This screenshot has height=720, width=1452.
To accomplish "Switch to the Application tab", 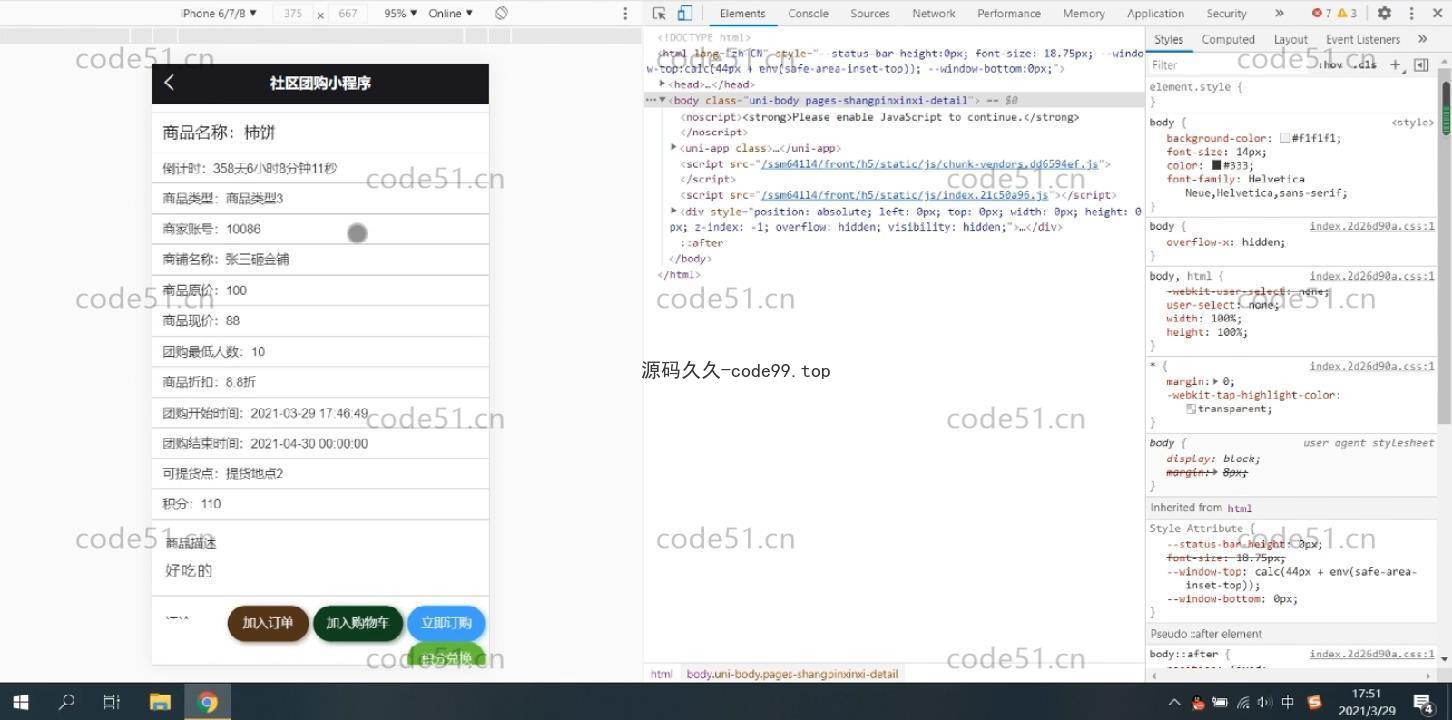I will point(1155,13).
